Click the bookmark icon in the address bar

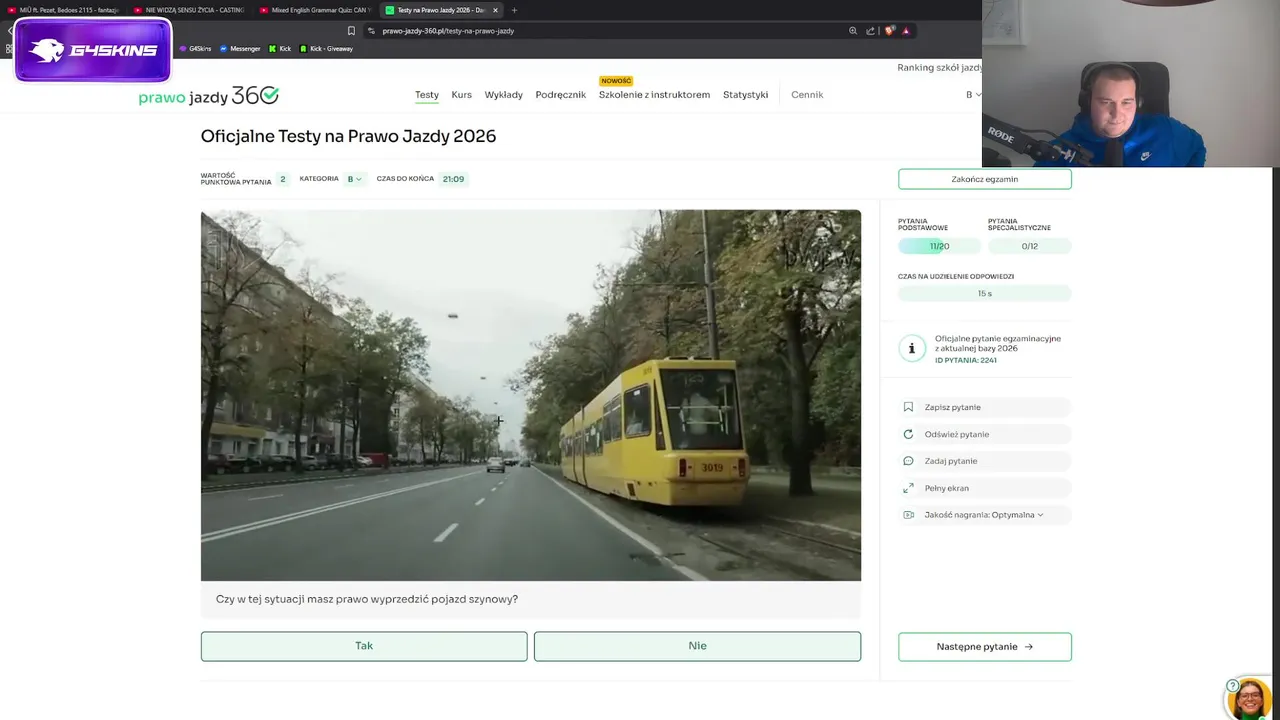click(351, 31)
